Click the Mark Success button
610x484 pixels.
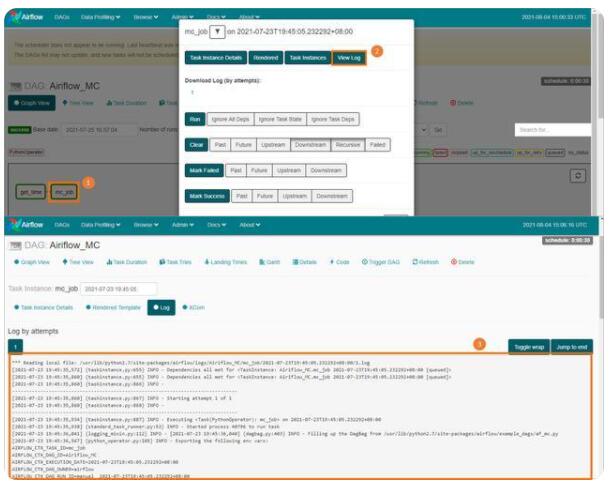point(207,196)
